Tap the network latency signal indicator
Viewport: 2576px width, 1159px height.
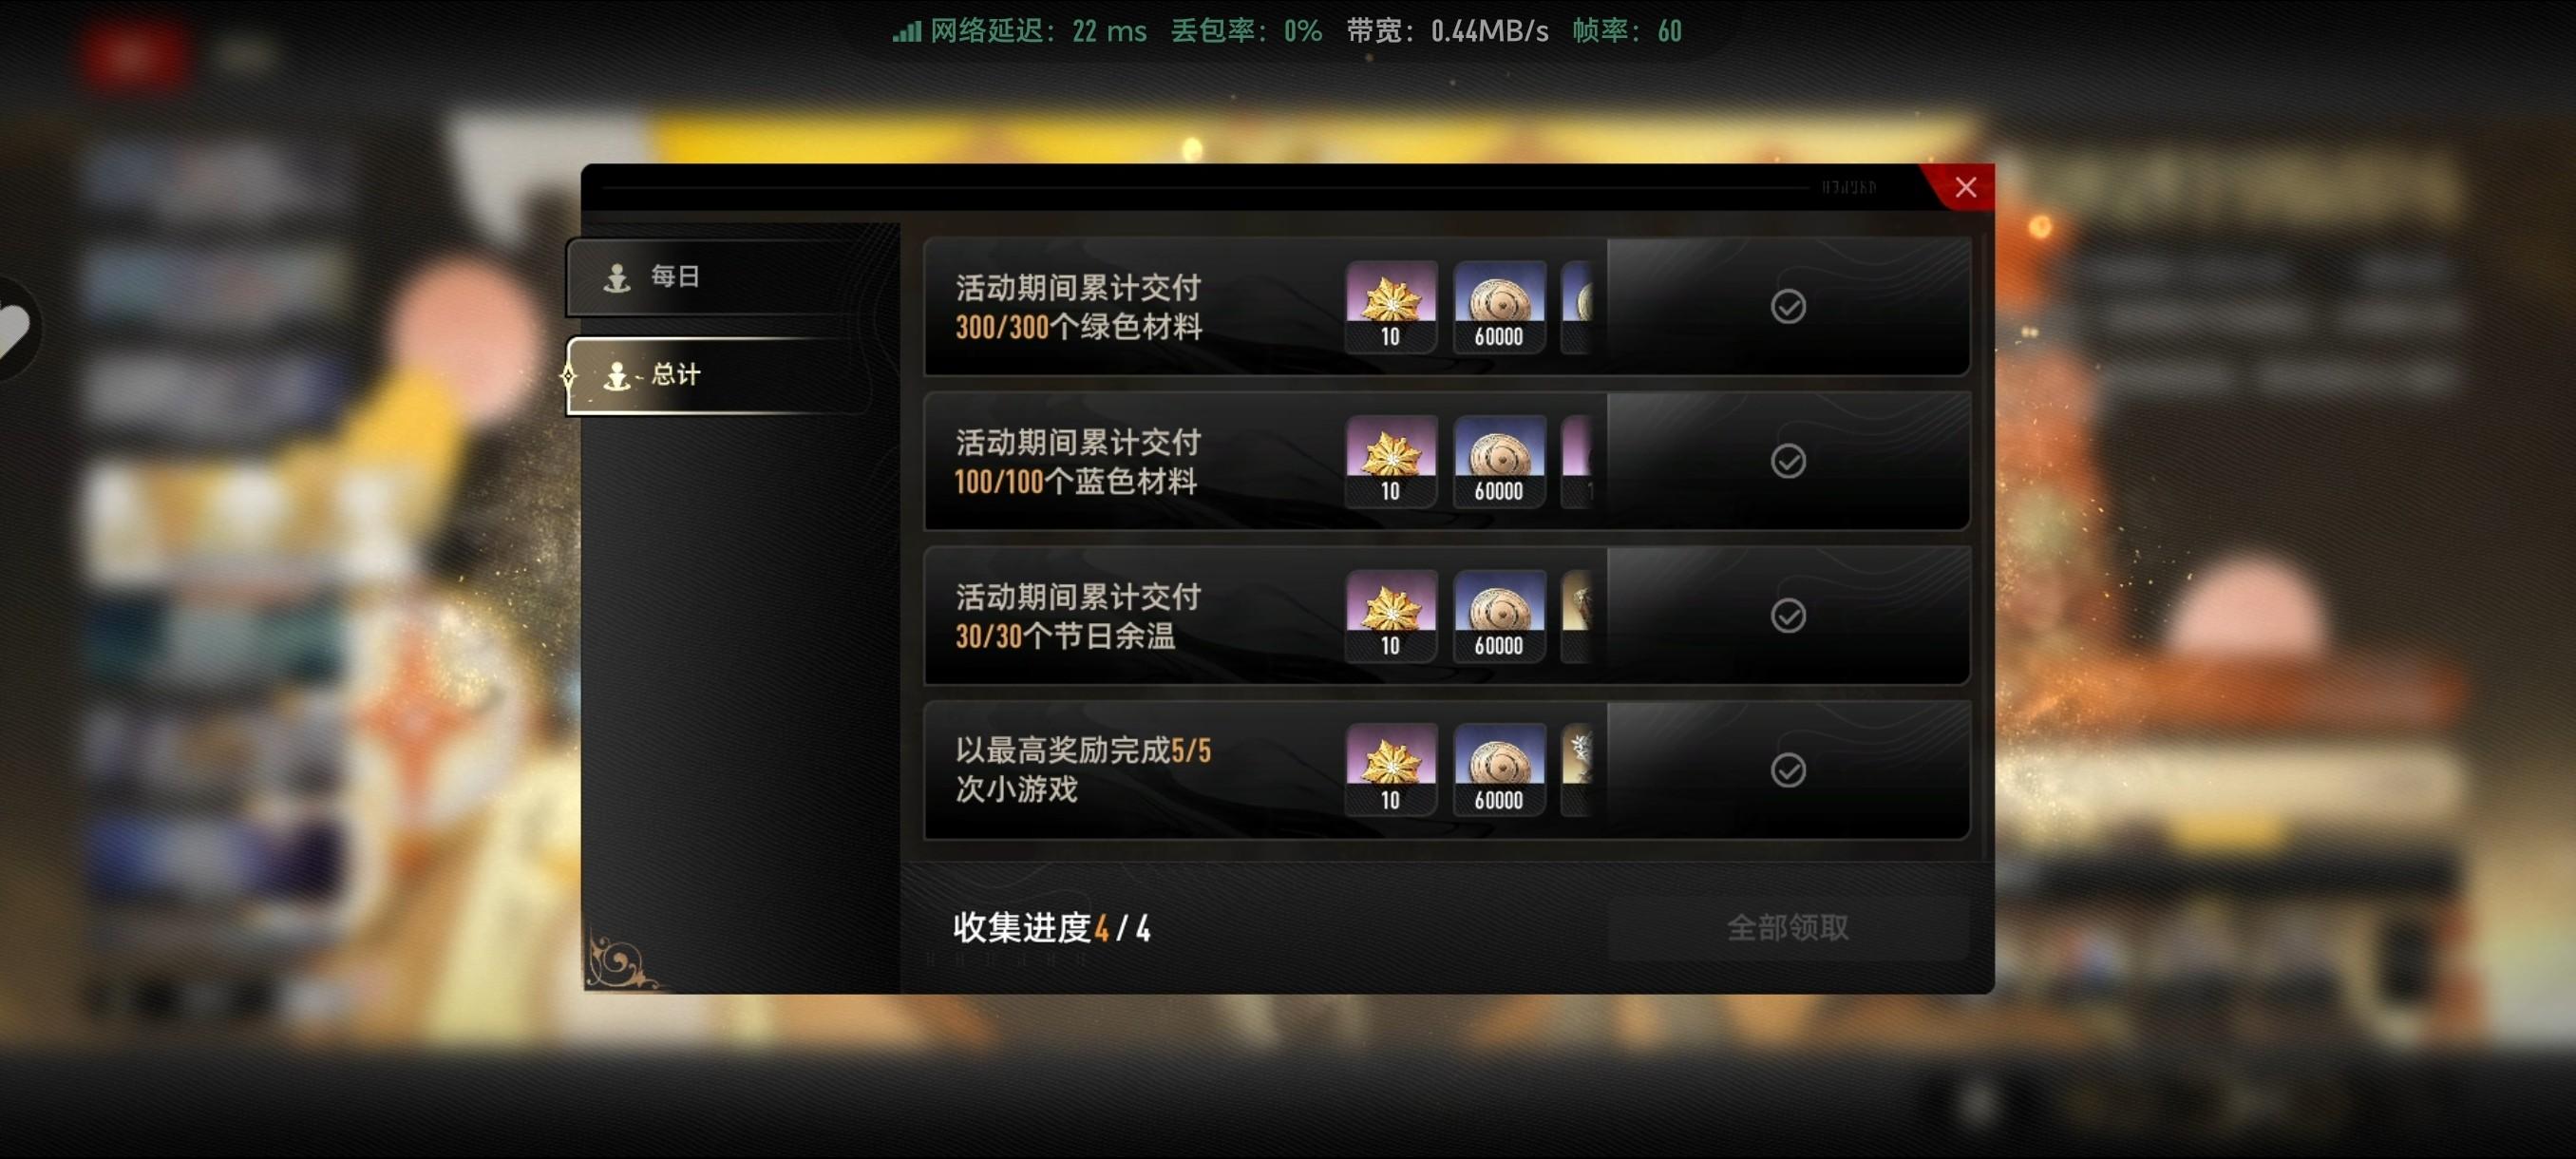(907, 31)
